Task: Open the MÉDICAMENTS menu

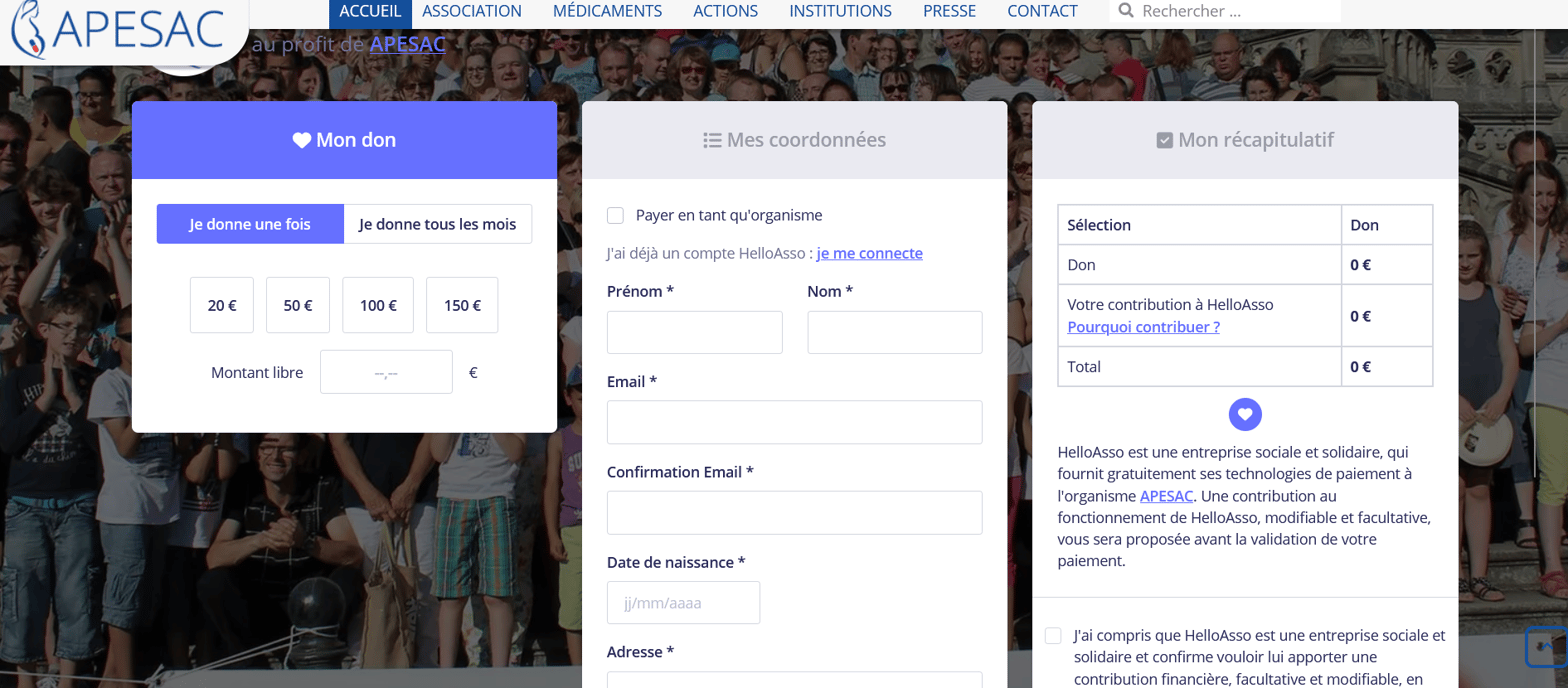Action: click(x=607, y=11)
